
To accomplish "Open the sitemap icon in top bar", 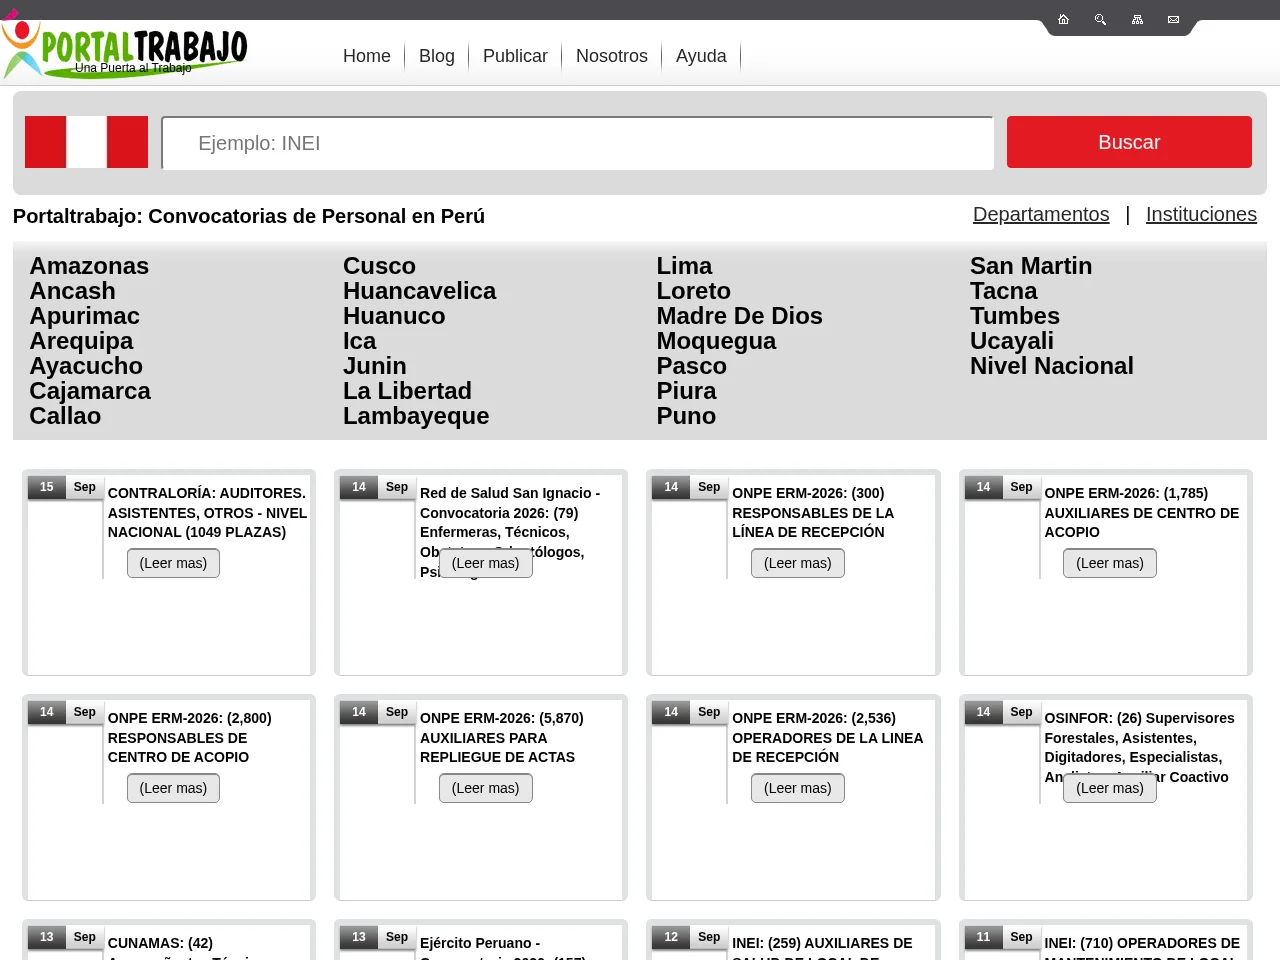I will coord(1137,19).
